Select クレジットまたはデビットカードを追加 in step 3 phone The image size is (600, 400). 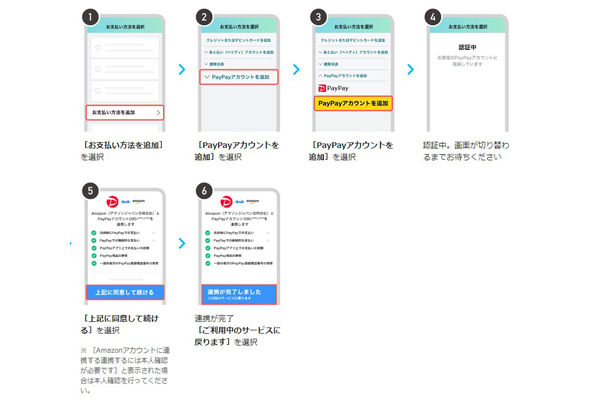353,40
